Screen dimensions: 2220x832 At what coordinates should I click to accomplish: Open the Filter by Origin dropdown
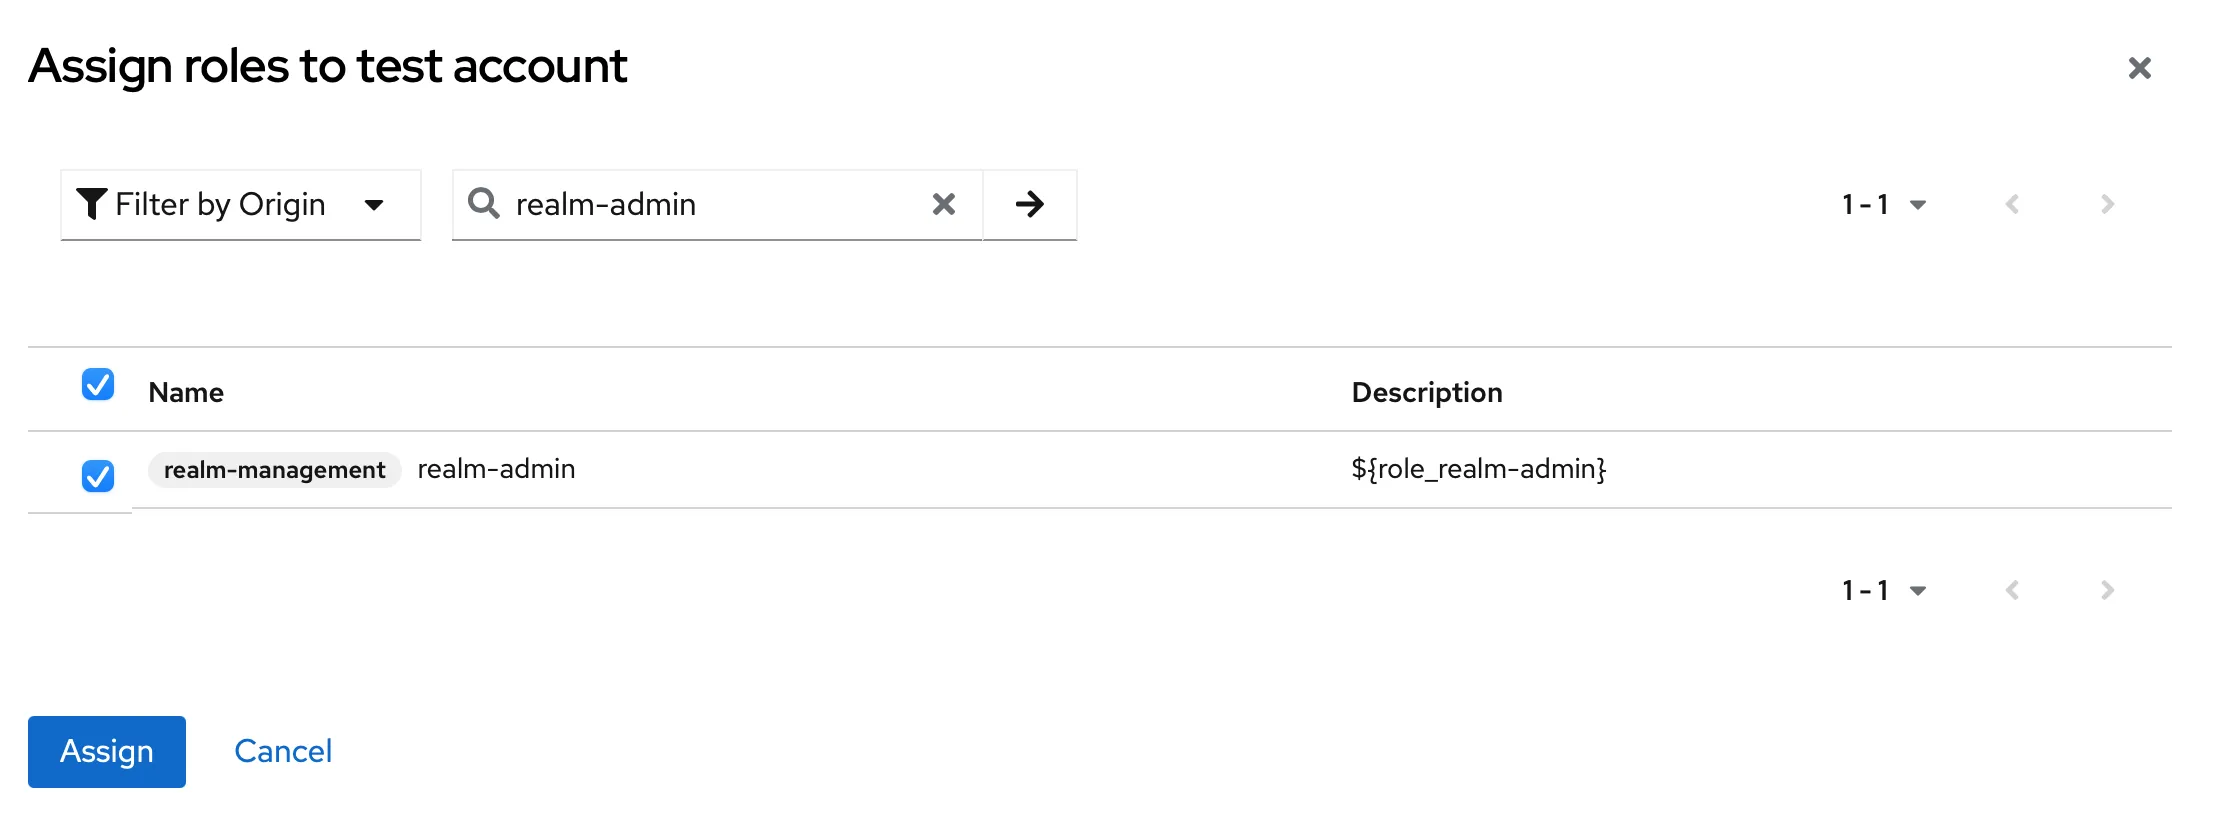[x=240, y=204]
